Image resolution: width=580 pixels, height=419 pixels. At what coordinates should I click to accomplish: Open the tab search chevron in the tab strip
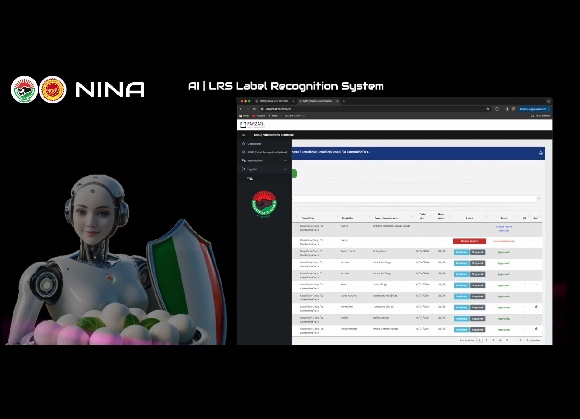click(548, 101)
